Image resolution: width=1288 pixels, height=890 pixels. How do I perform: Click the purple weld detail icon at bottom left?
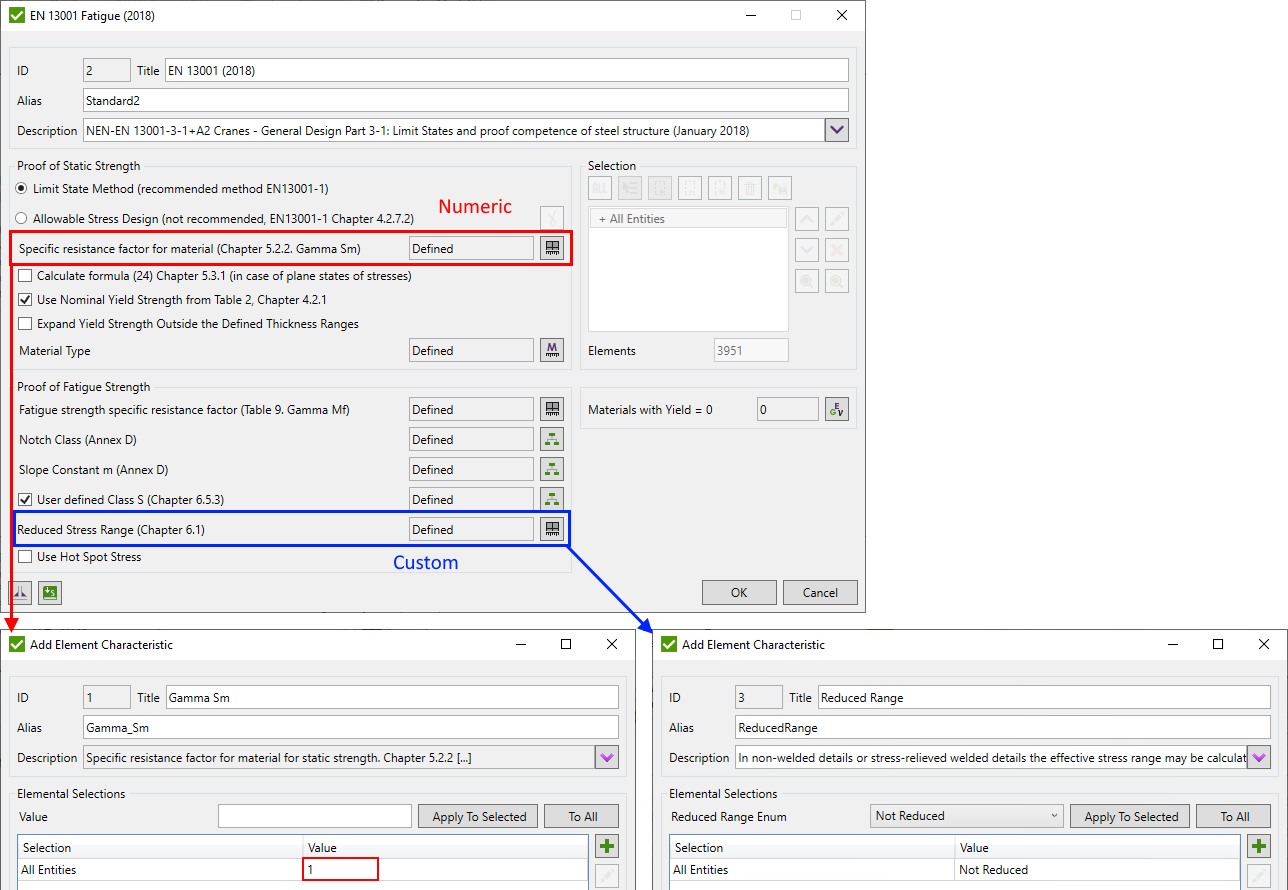click(x=20, y=592)
